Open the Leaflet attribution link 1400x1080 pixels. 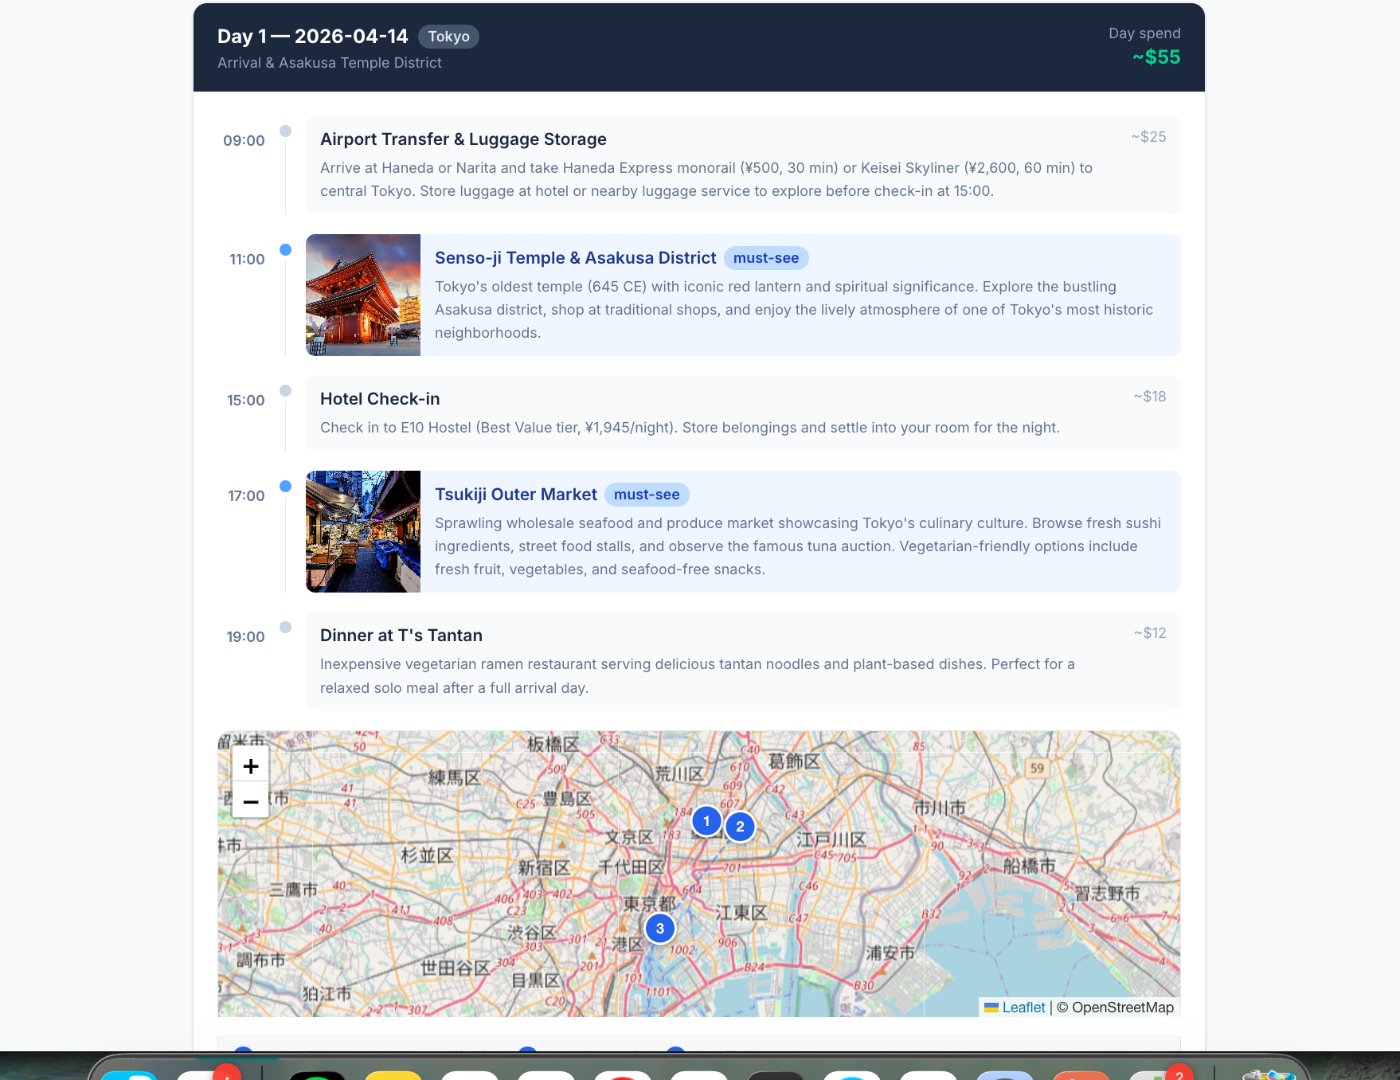pos(1014,1007)
